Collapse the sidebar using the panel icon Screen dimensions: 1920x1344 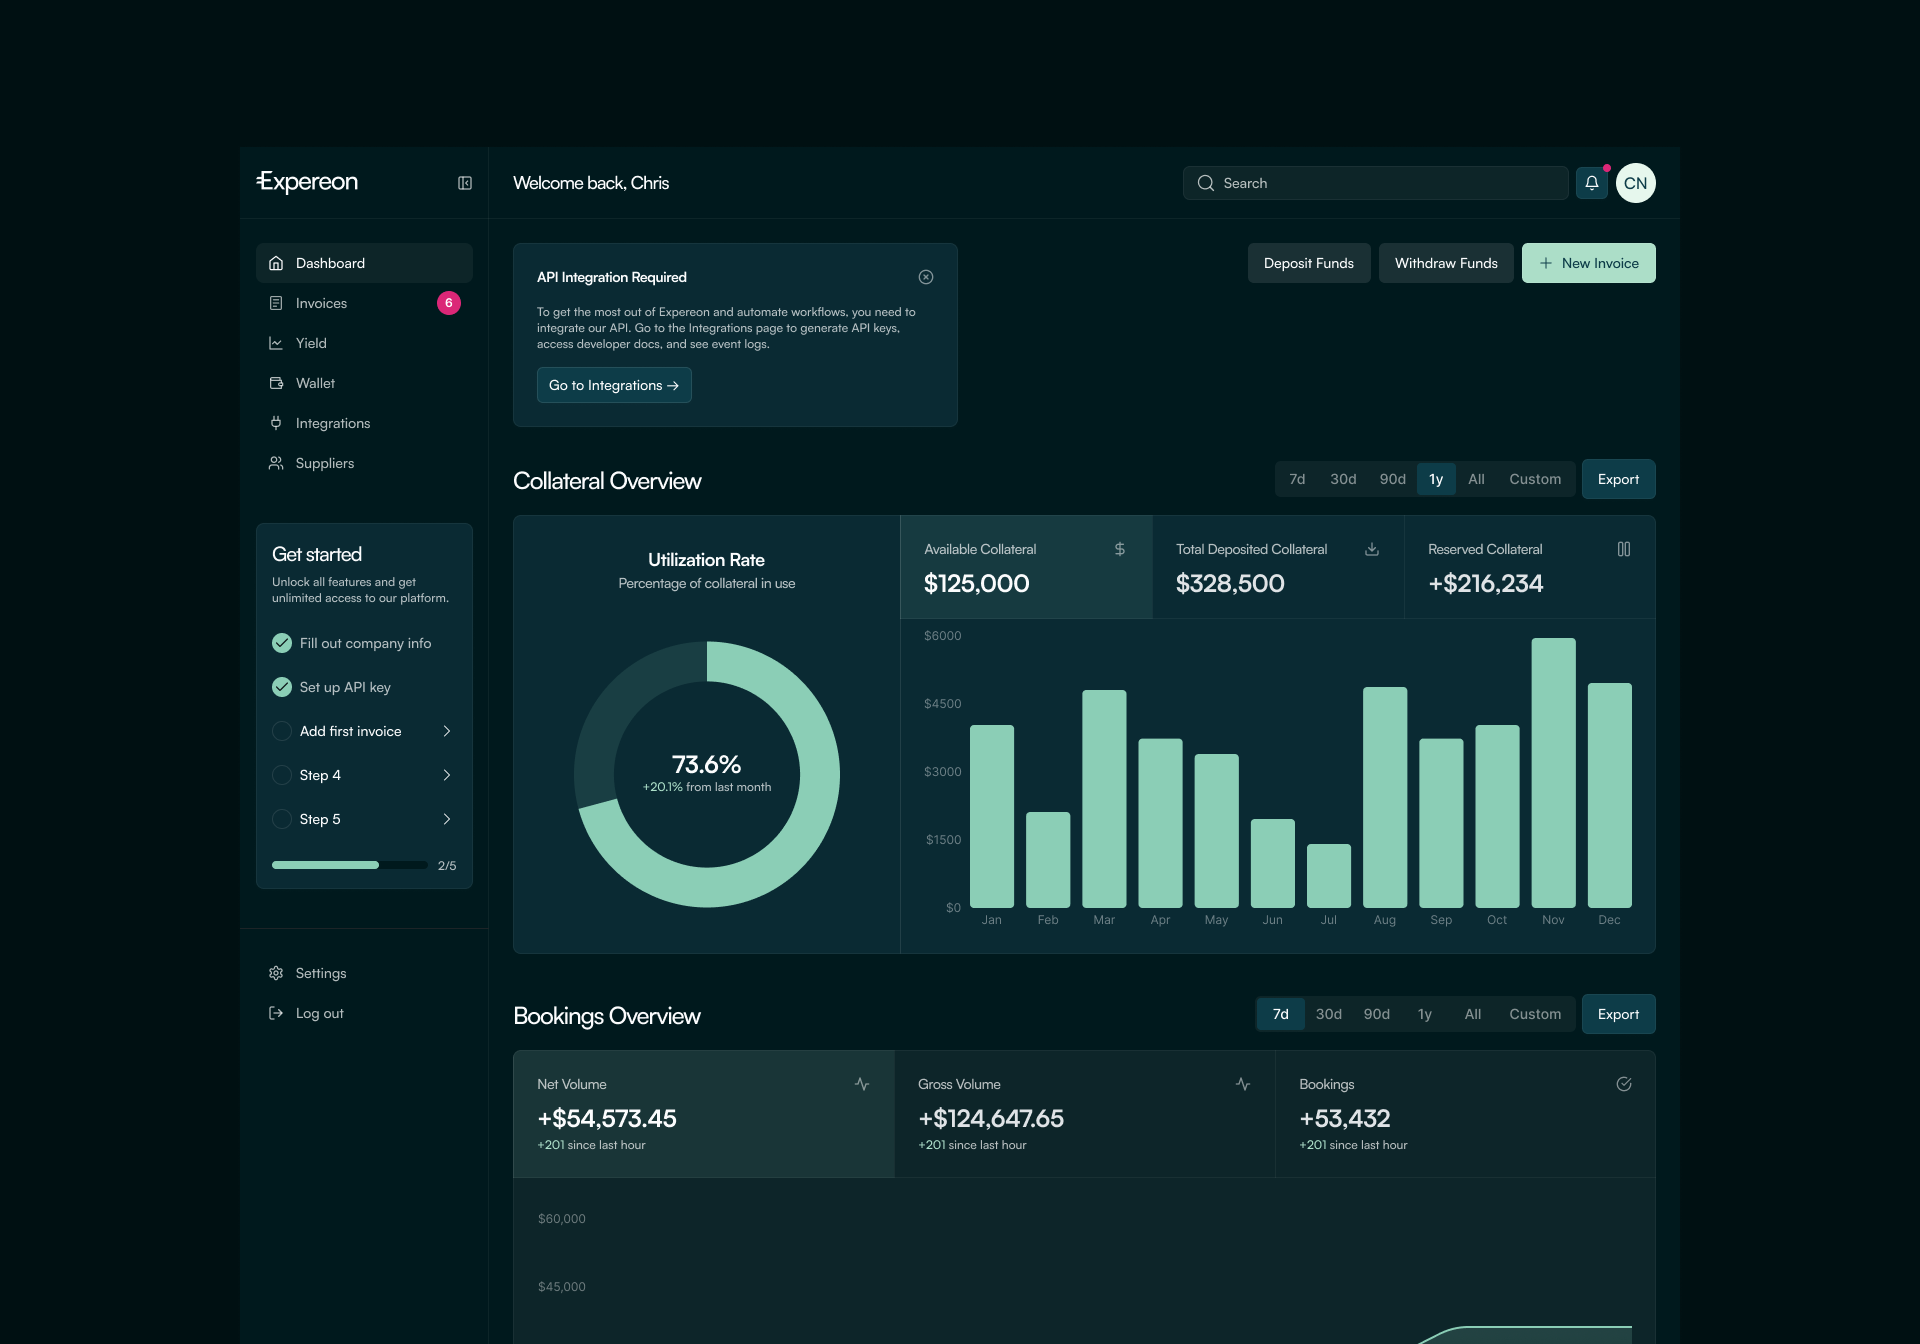click(x=465, y=183)
